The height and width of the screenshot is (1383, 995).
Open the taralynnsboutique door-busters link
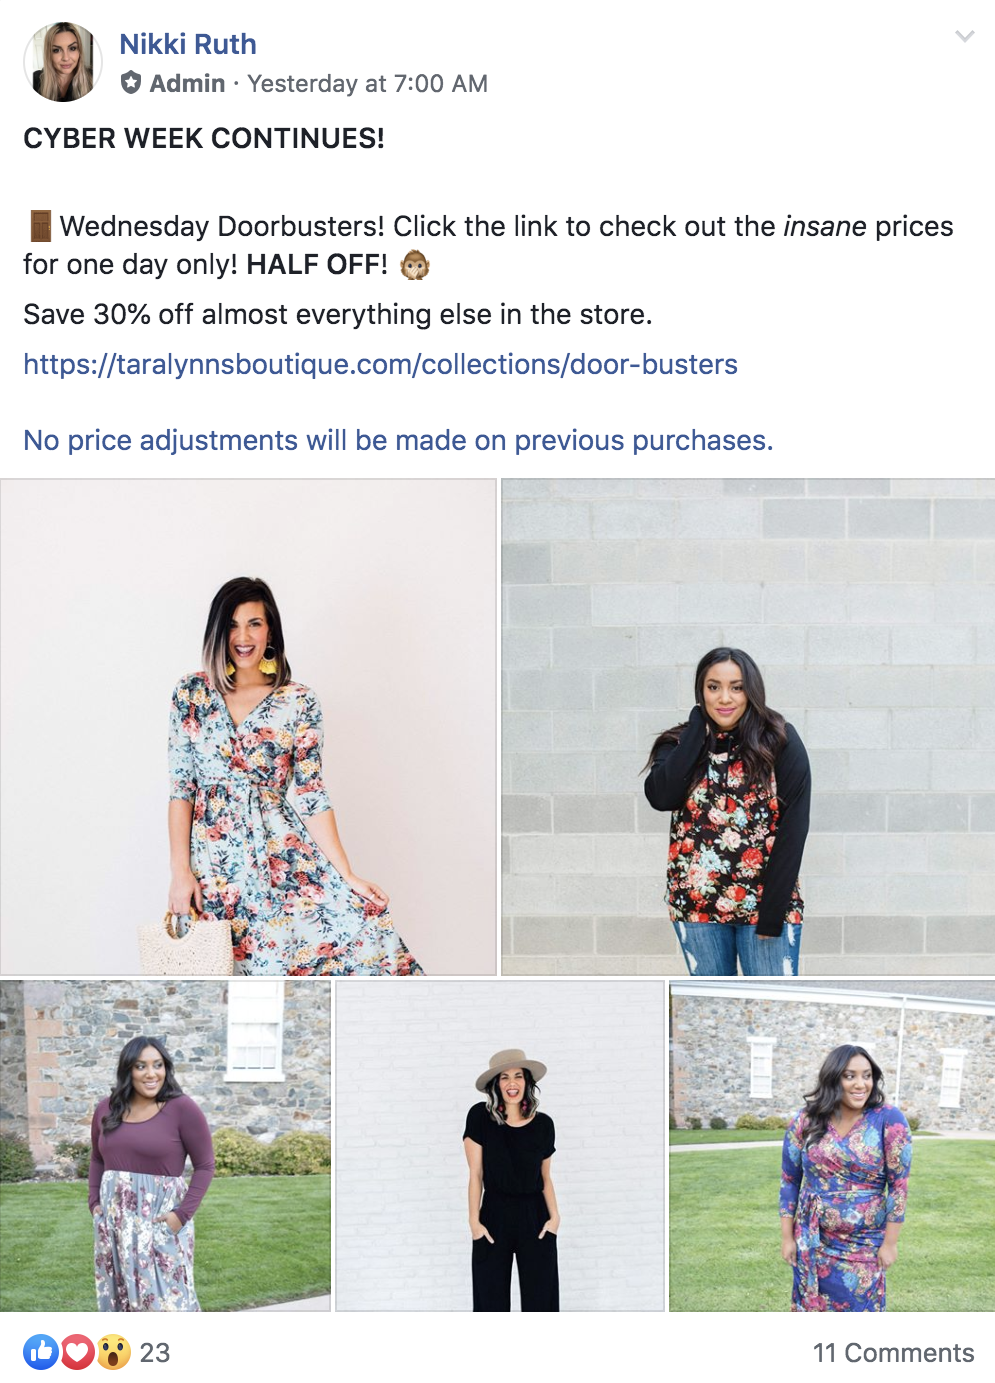[x=380, y=364]
